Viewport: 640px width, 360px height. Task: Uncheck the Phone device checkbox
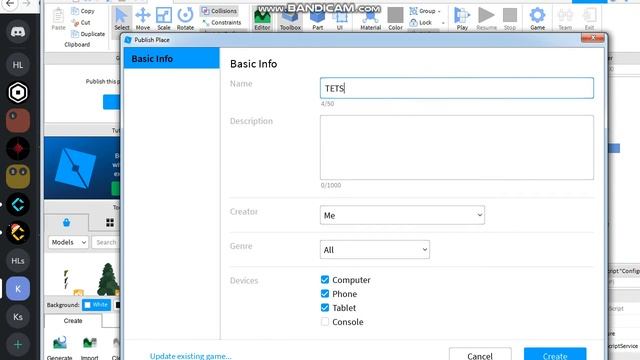[x=324, y=293]
